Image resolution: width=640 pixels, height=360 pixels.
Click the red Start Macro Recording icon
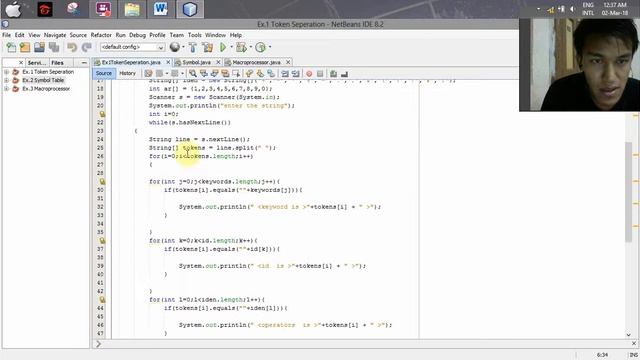click(309, 73)
